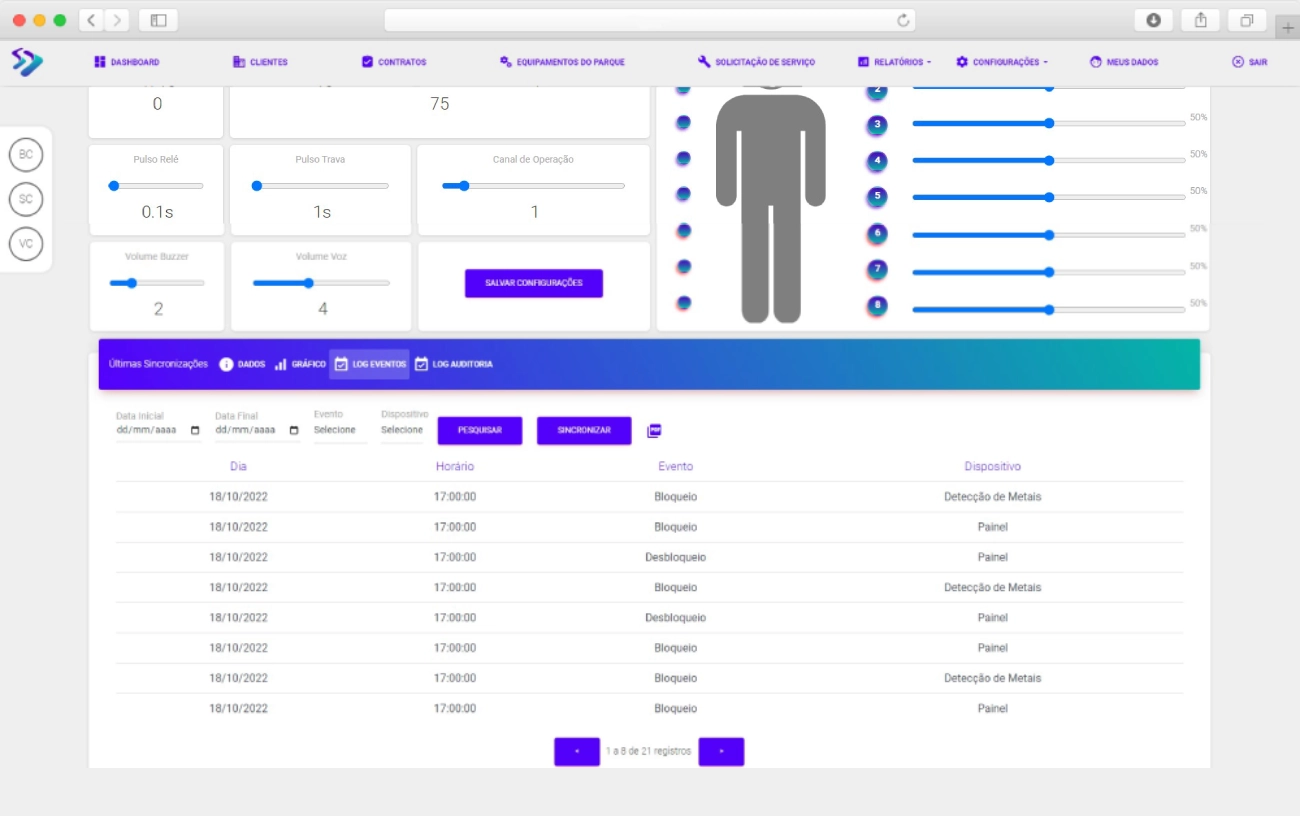Select the VC circle icon
This screenshot has width=1300, height=816.
pyautogui.click(x=26, y=243)
